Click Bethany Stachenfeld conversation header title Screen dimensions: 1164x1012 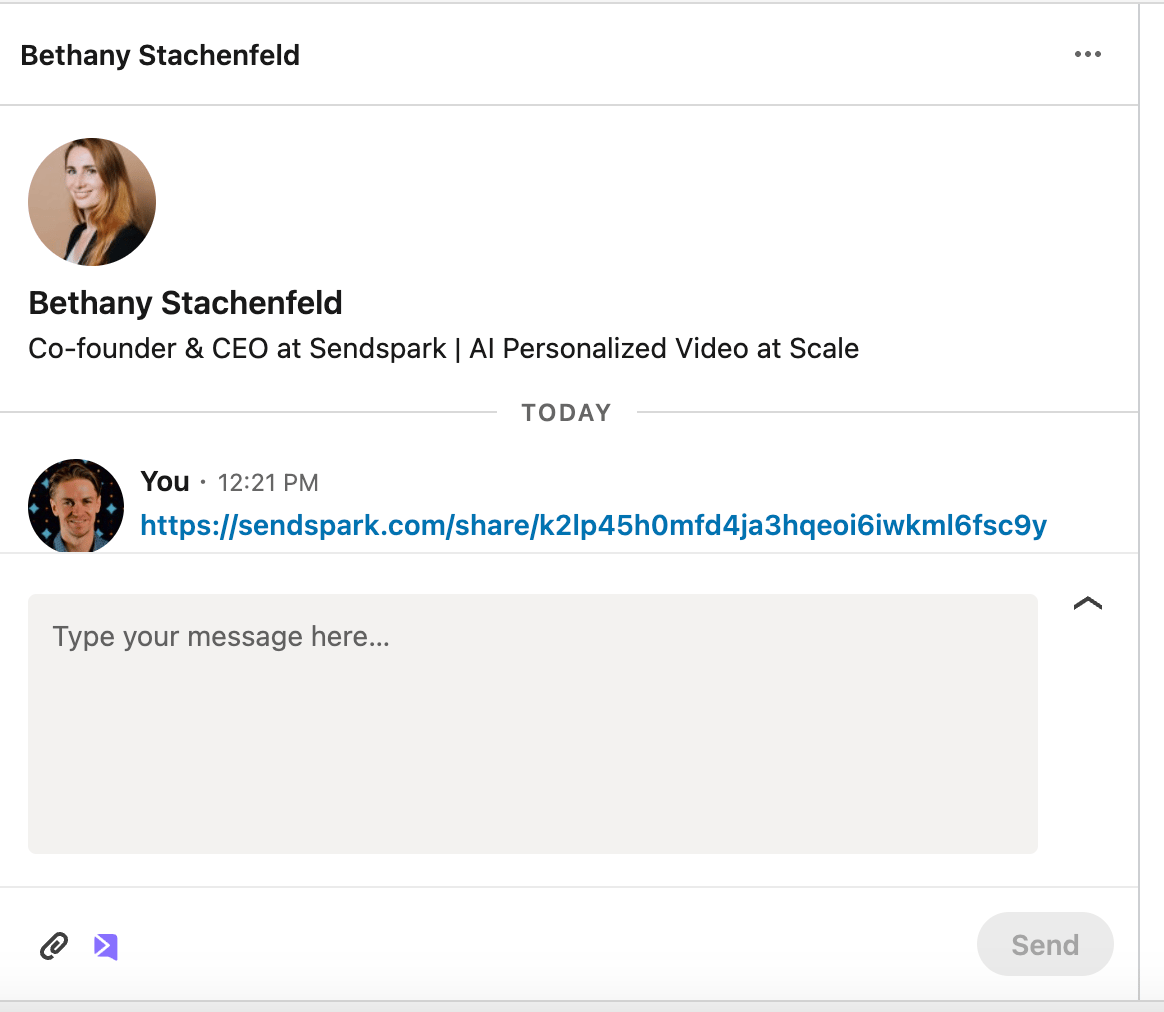[x=160, y=55]
